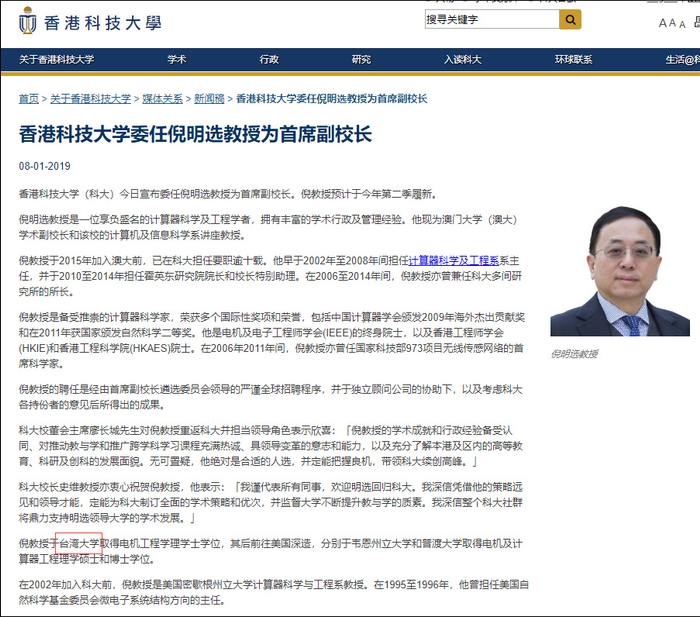The width and height of the screenshot is (700, 617).
Task: Select the smallest font size A
Action: click(682, 25)
